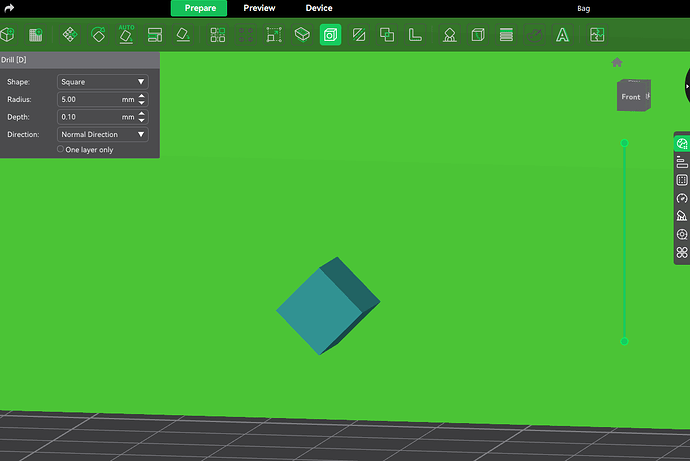Decrease the Radius value with down arrow

141,102
